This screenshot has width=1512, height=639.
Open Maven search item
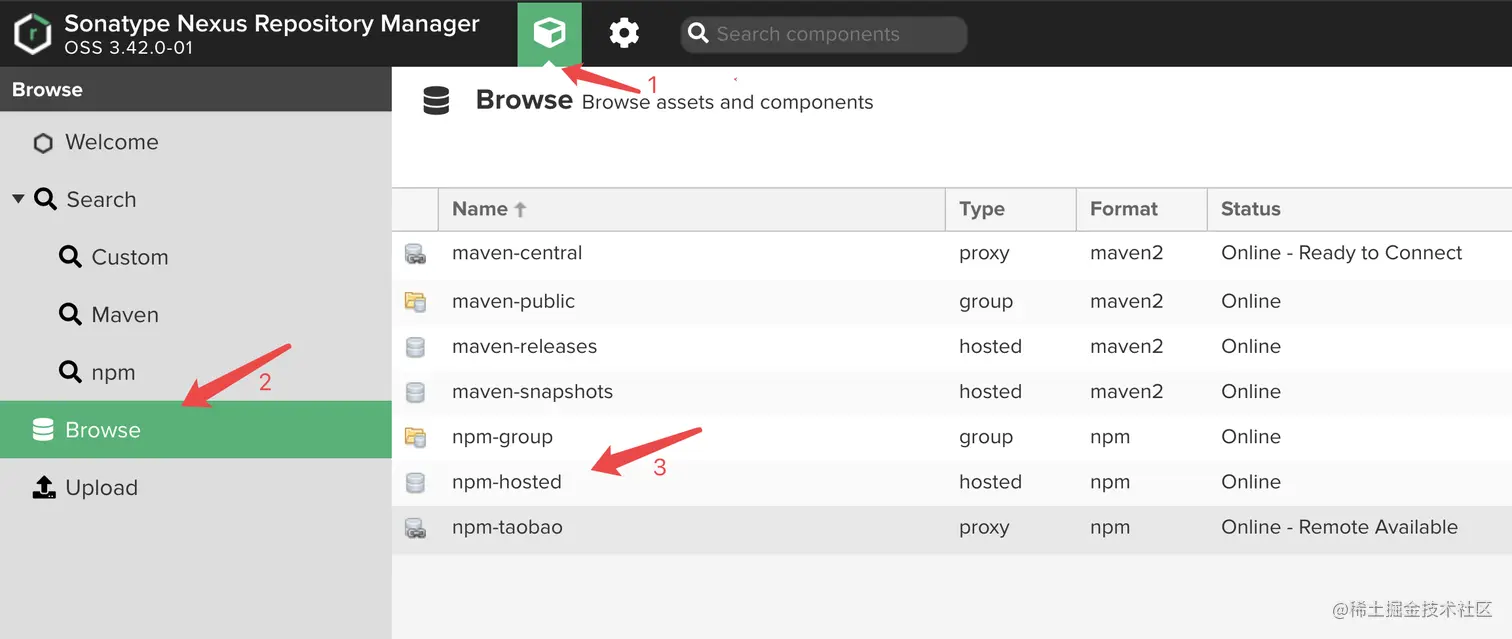(125, 315)
